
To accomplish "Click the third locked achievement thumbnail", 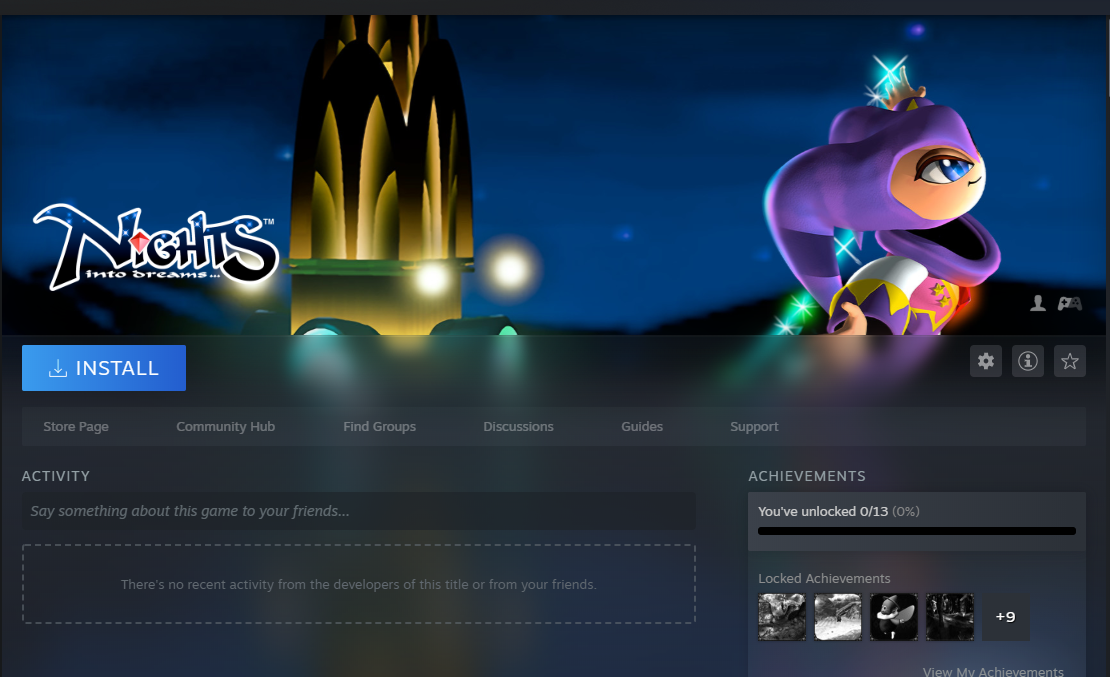I will [x=893, y=617].
